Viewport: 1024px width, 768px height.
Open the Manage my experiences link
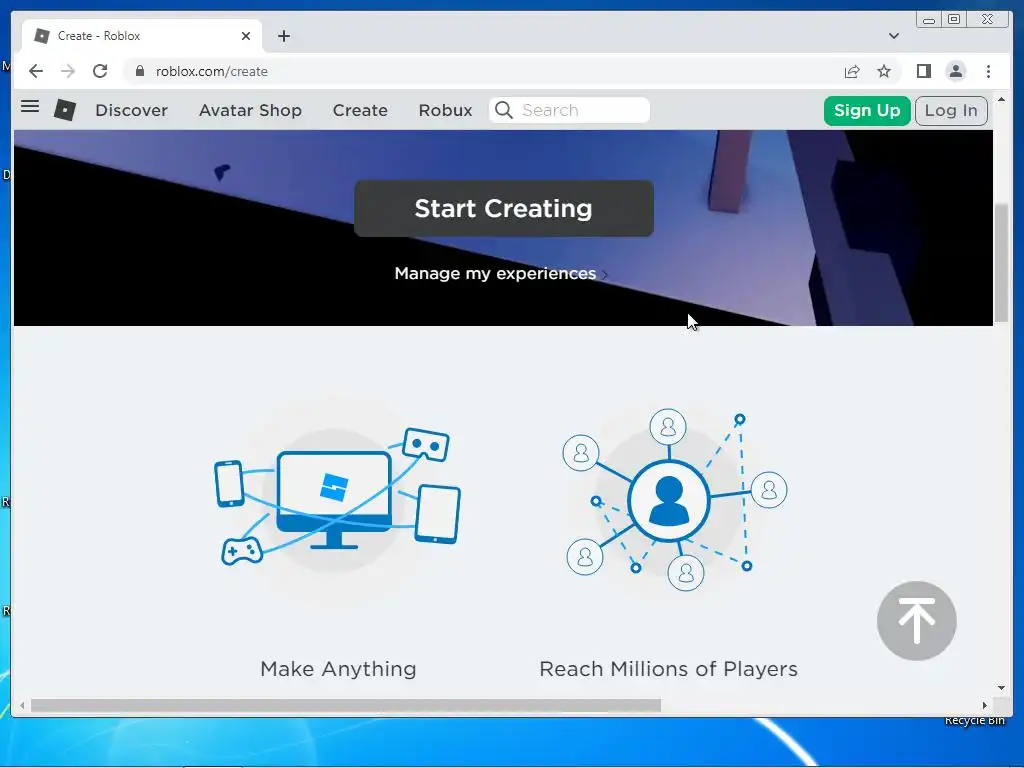pyautogui.click(x=500, y=273)
